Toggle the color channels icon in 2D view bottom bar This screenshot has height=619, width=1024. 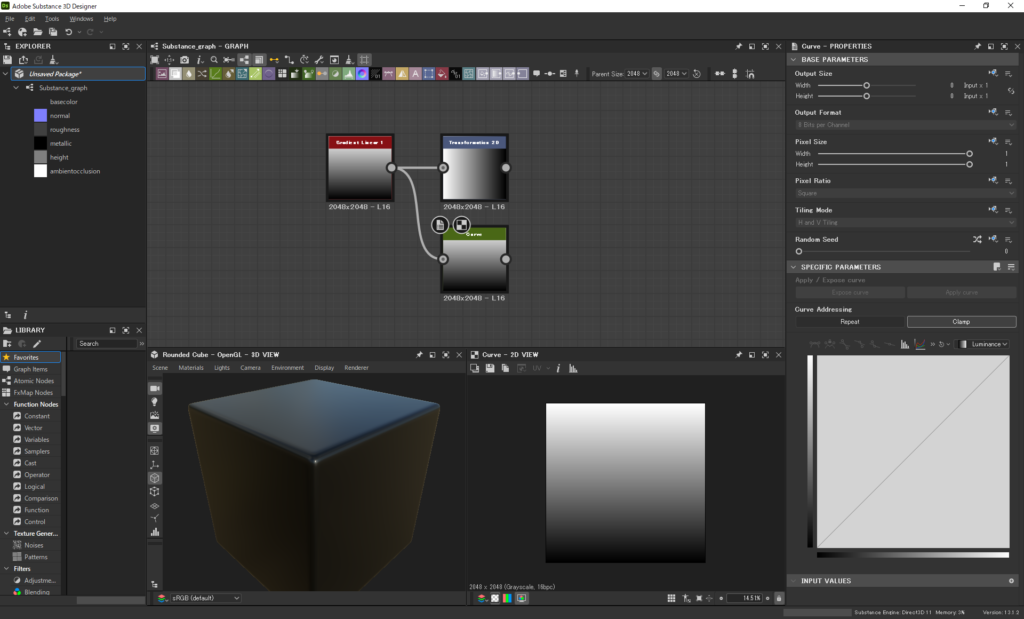click(x=507, y=598)
